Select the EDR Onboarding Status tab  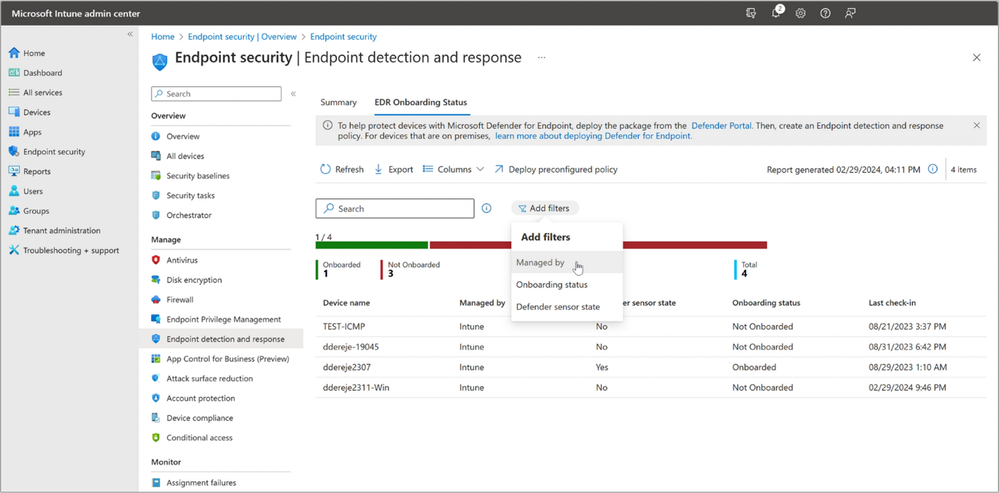[420, 102]
